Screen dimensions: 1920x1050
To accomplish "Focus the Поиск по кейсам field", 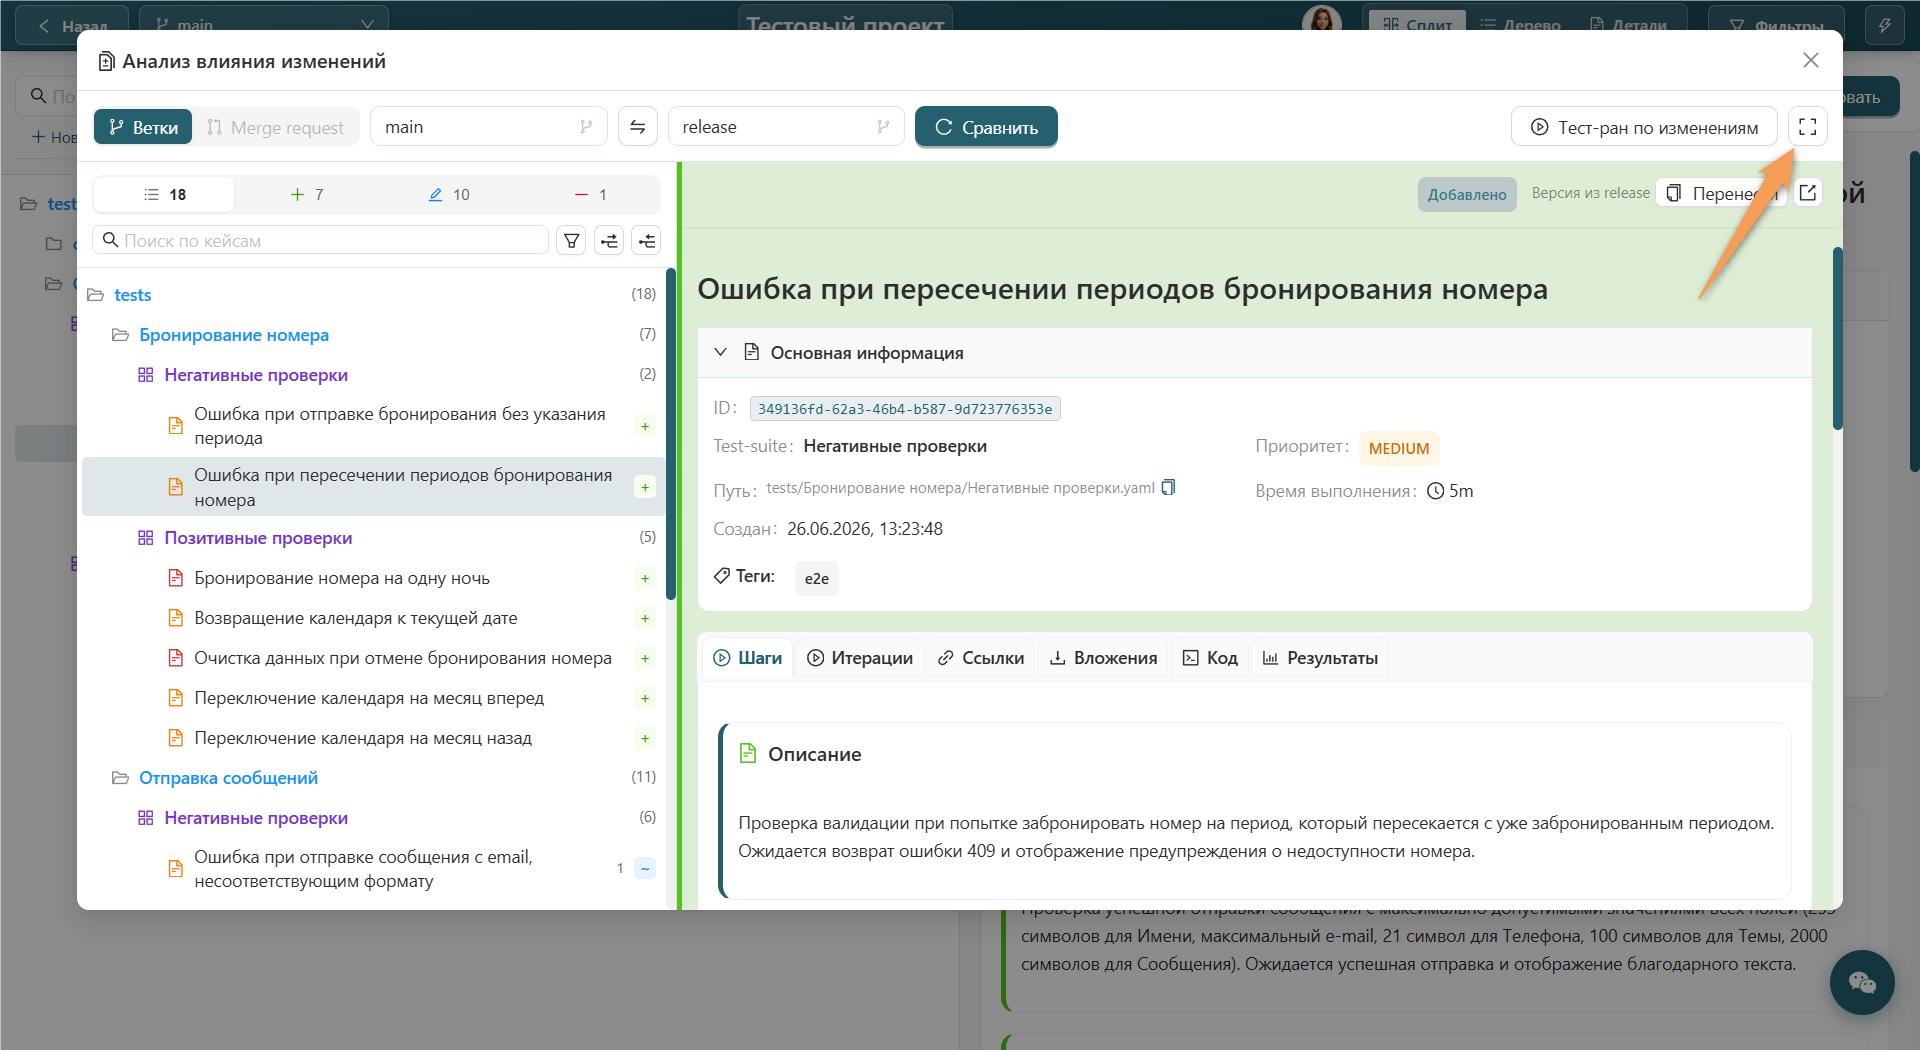I will pos(321,241).
